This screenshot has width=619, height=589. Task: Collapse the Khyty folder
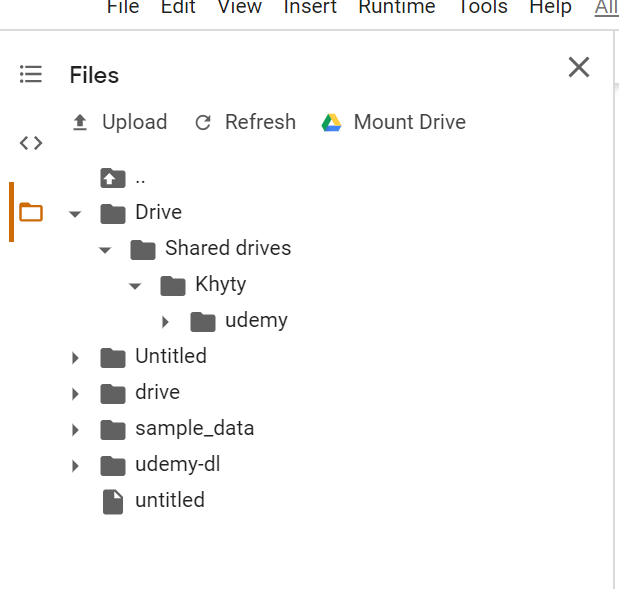pyautogui.click(x=135, y=285)
